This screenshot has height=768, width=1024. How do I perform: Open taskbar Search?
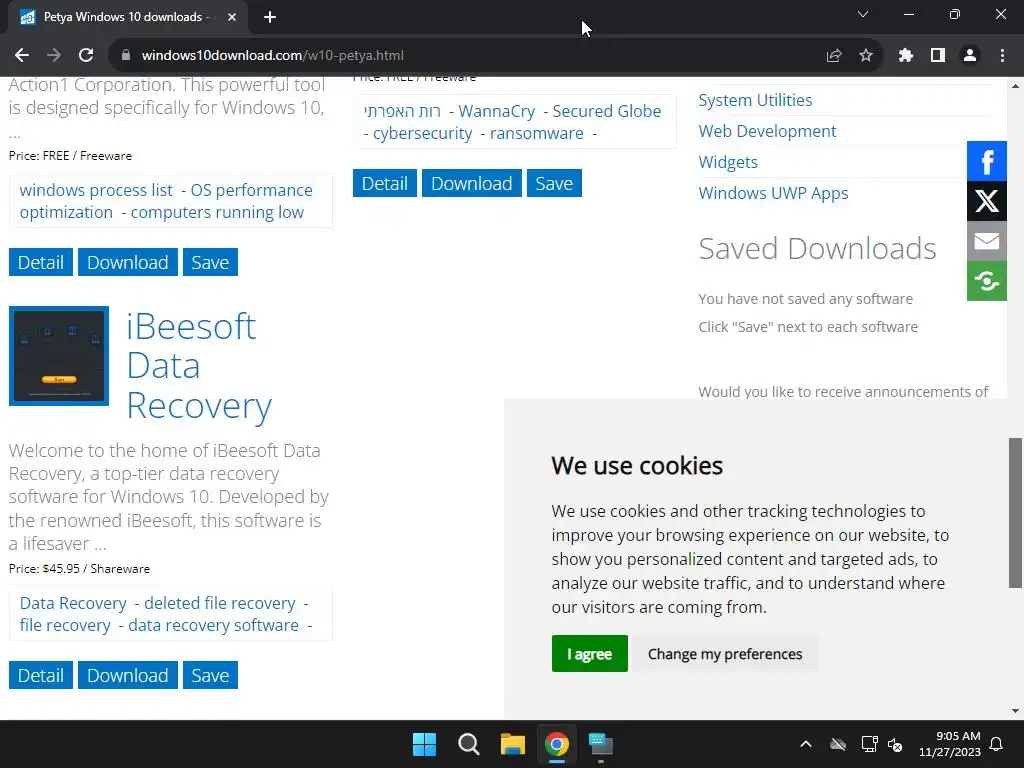pyautogui.click(x=468, y=744)
